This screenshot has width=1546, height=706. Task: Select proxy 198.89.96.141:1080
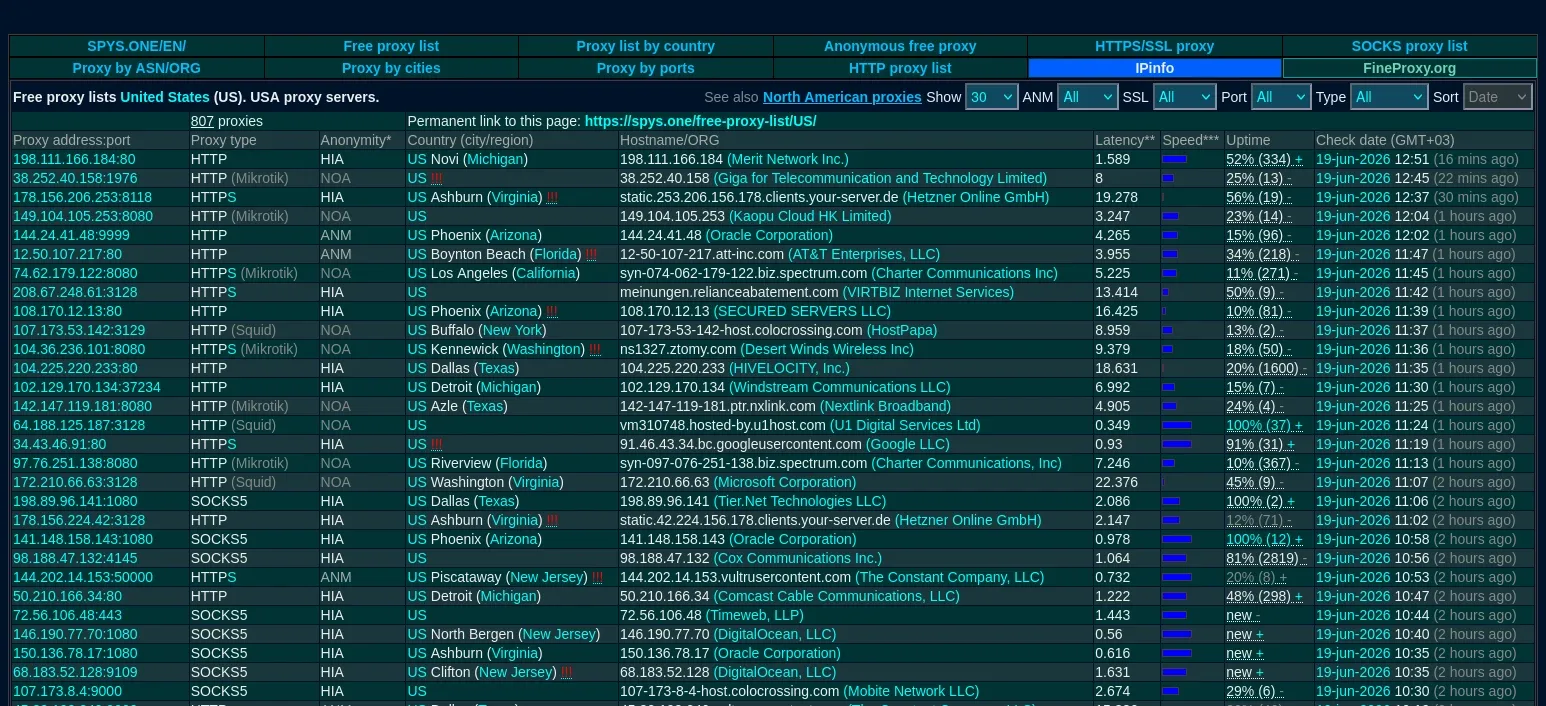pos(75,501)
